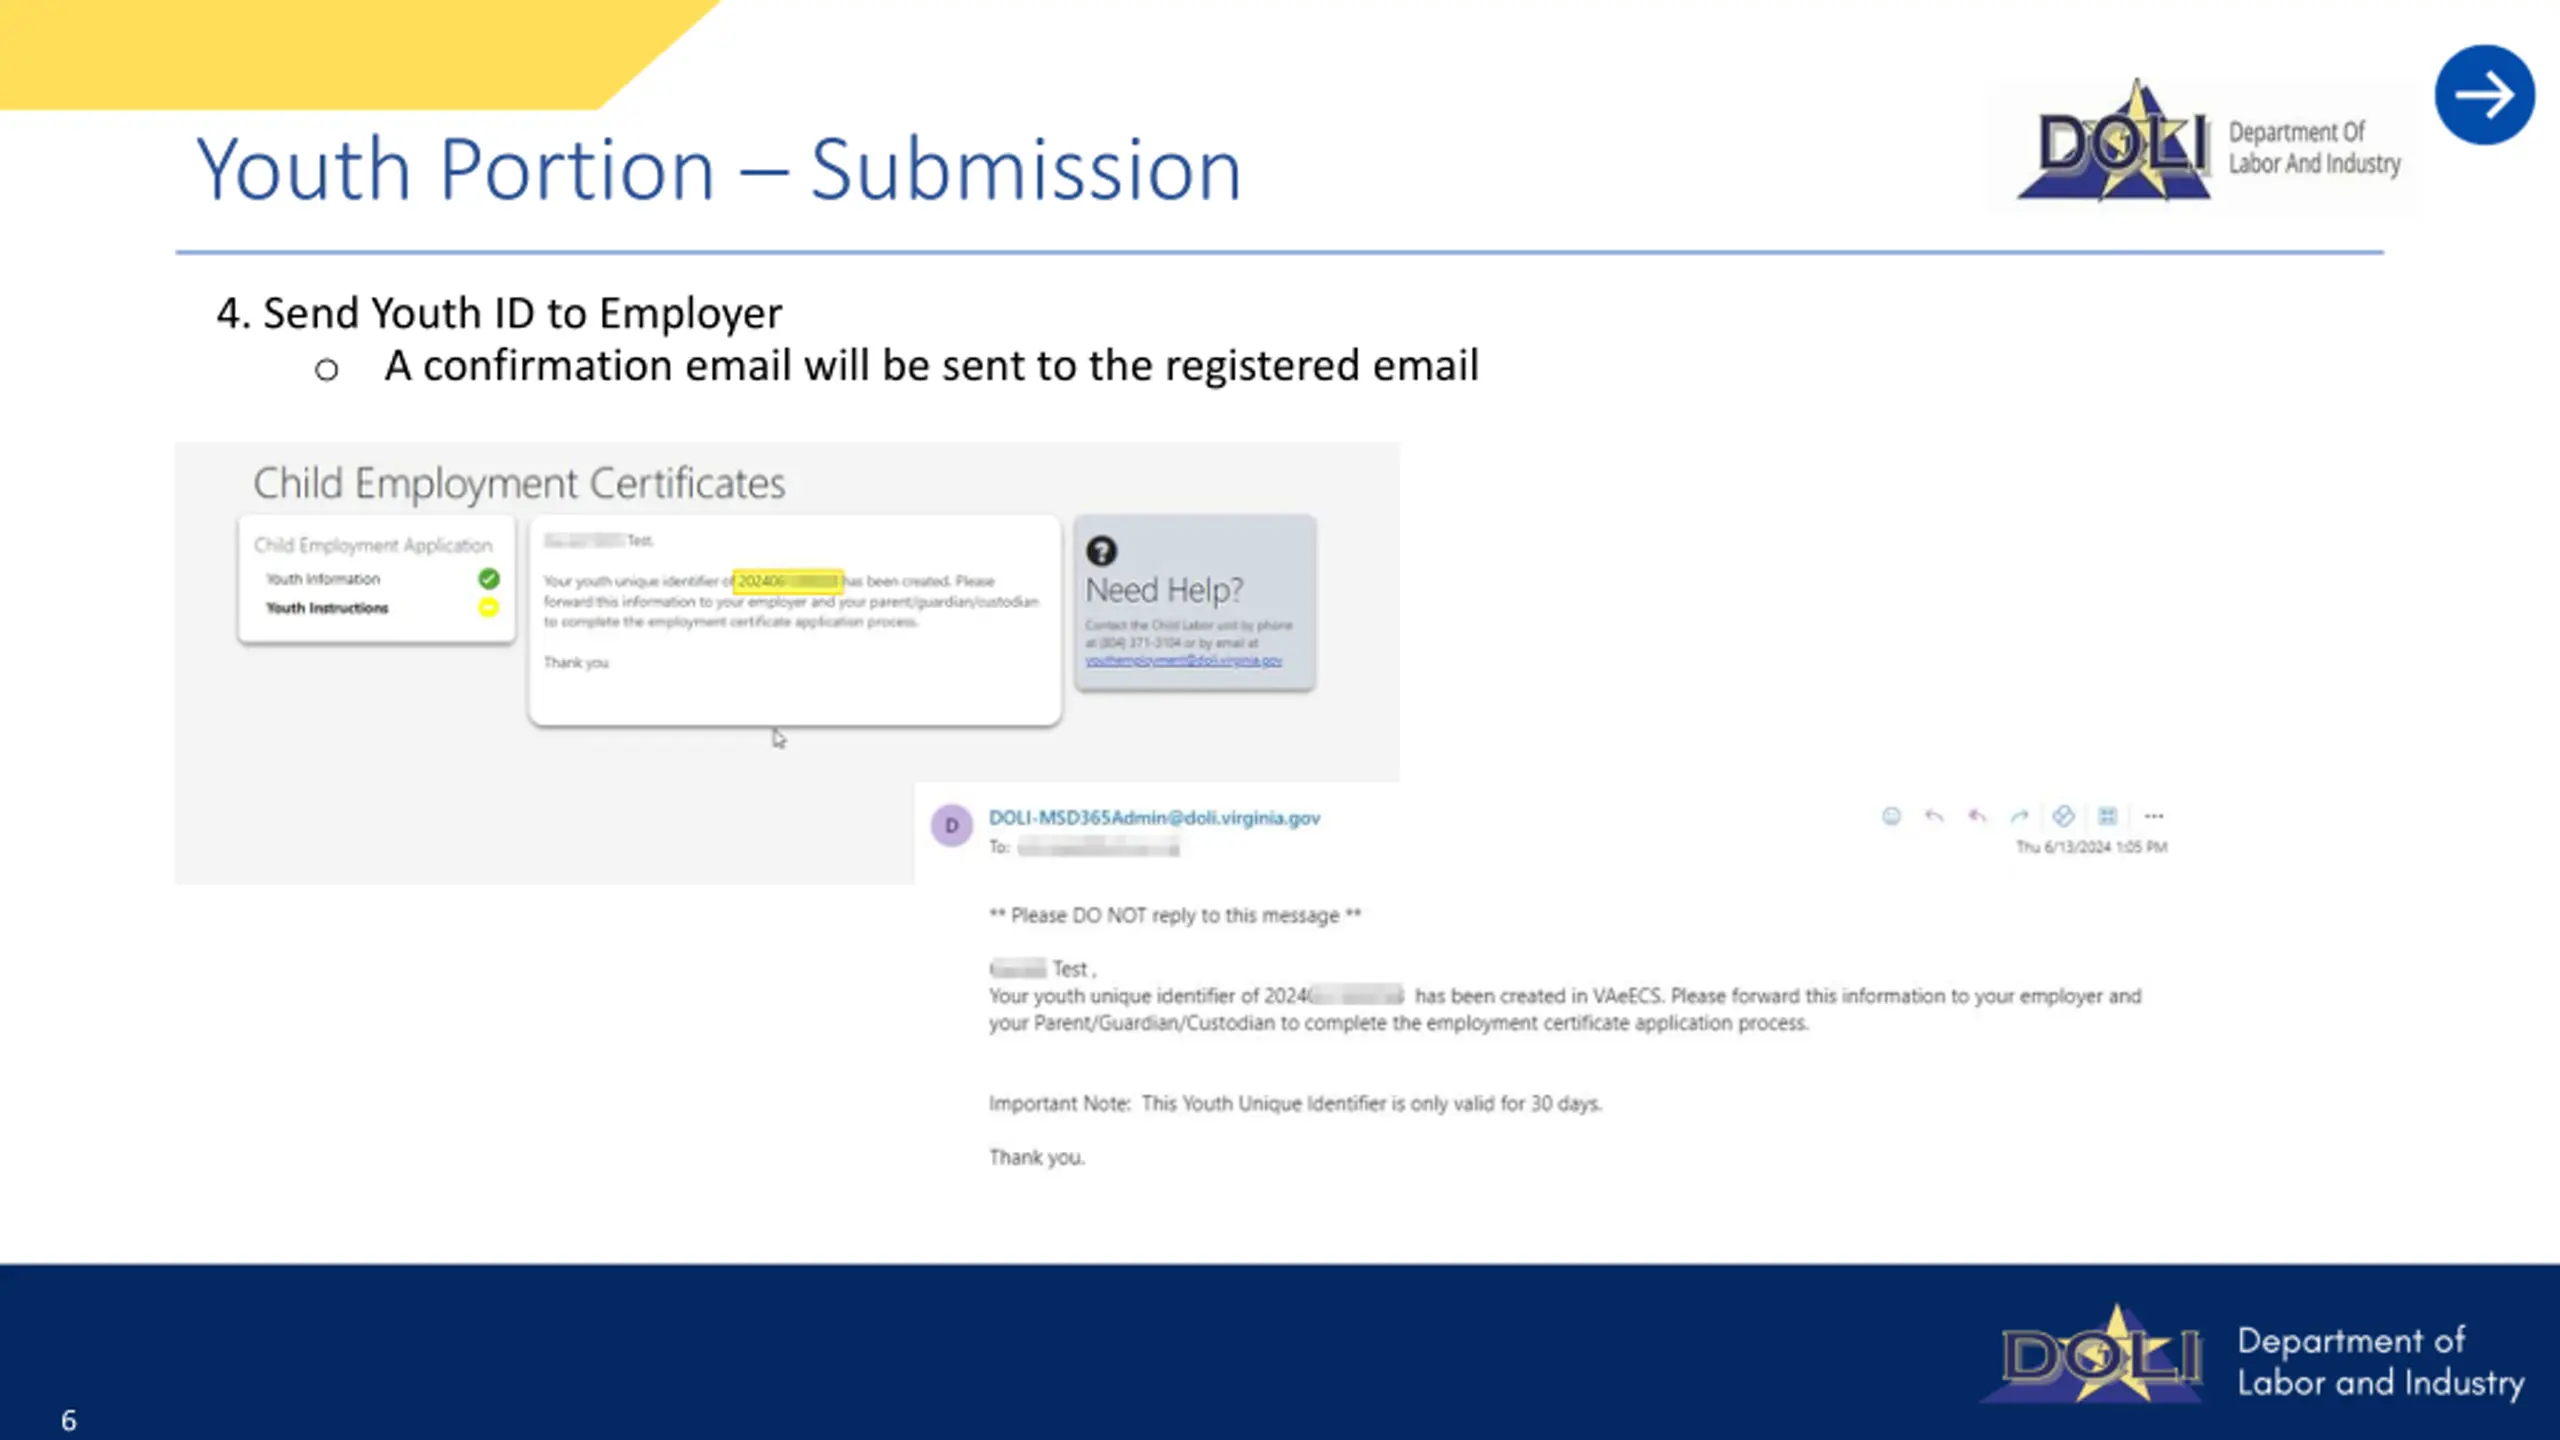Click the highlighted youth identifier 202406
2560x1440 pixels.
[x=788, y=581]
